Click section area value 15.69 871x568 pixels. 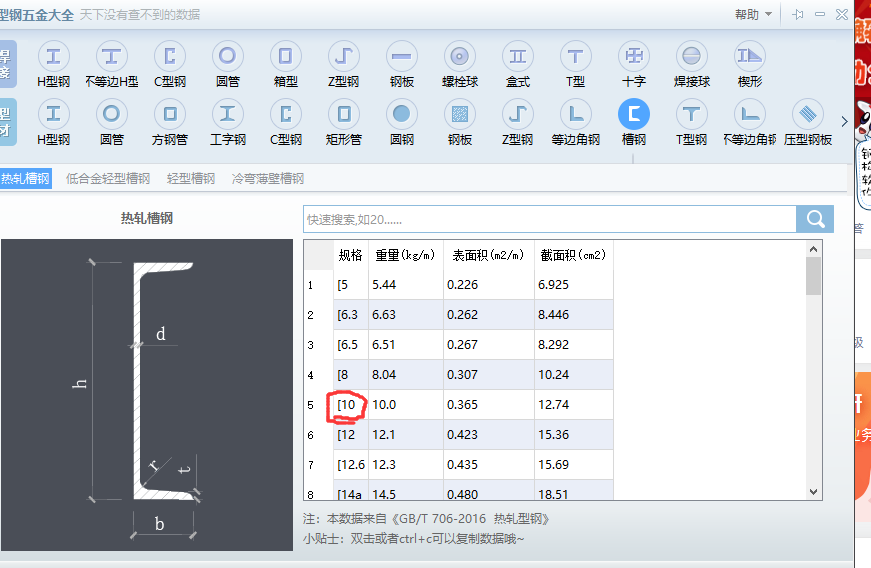point(573,465)
